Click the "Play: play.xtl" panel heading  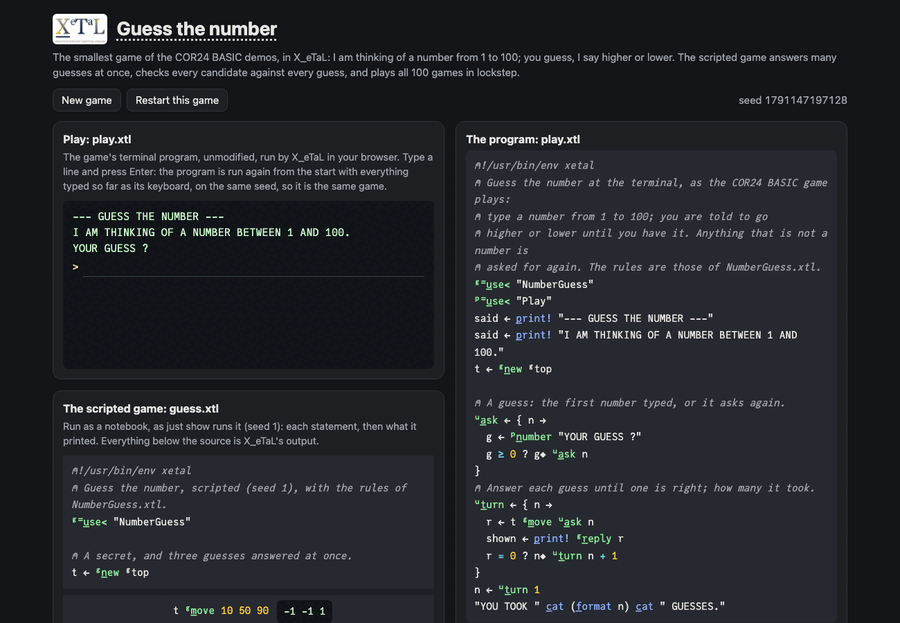[x=97, y=140]
